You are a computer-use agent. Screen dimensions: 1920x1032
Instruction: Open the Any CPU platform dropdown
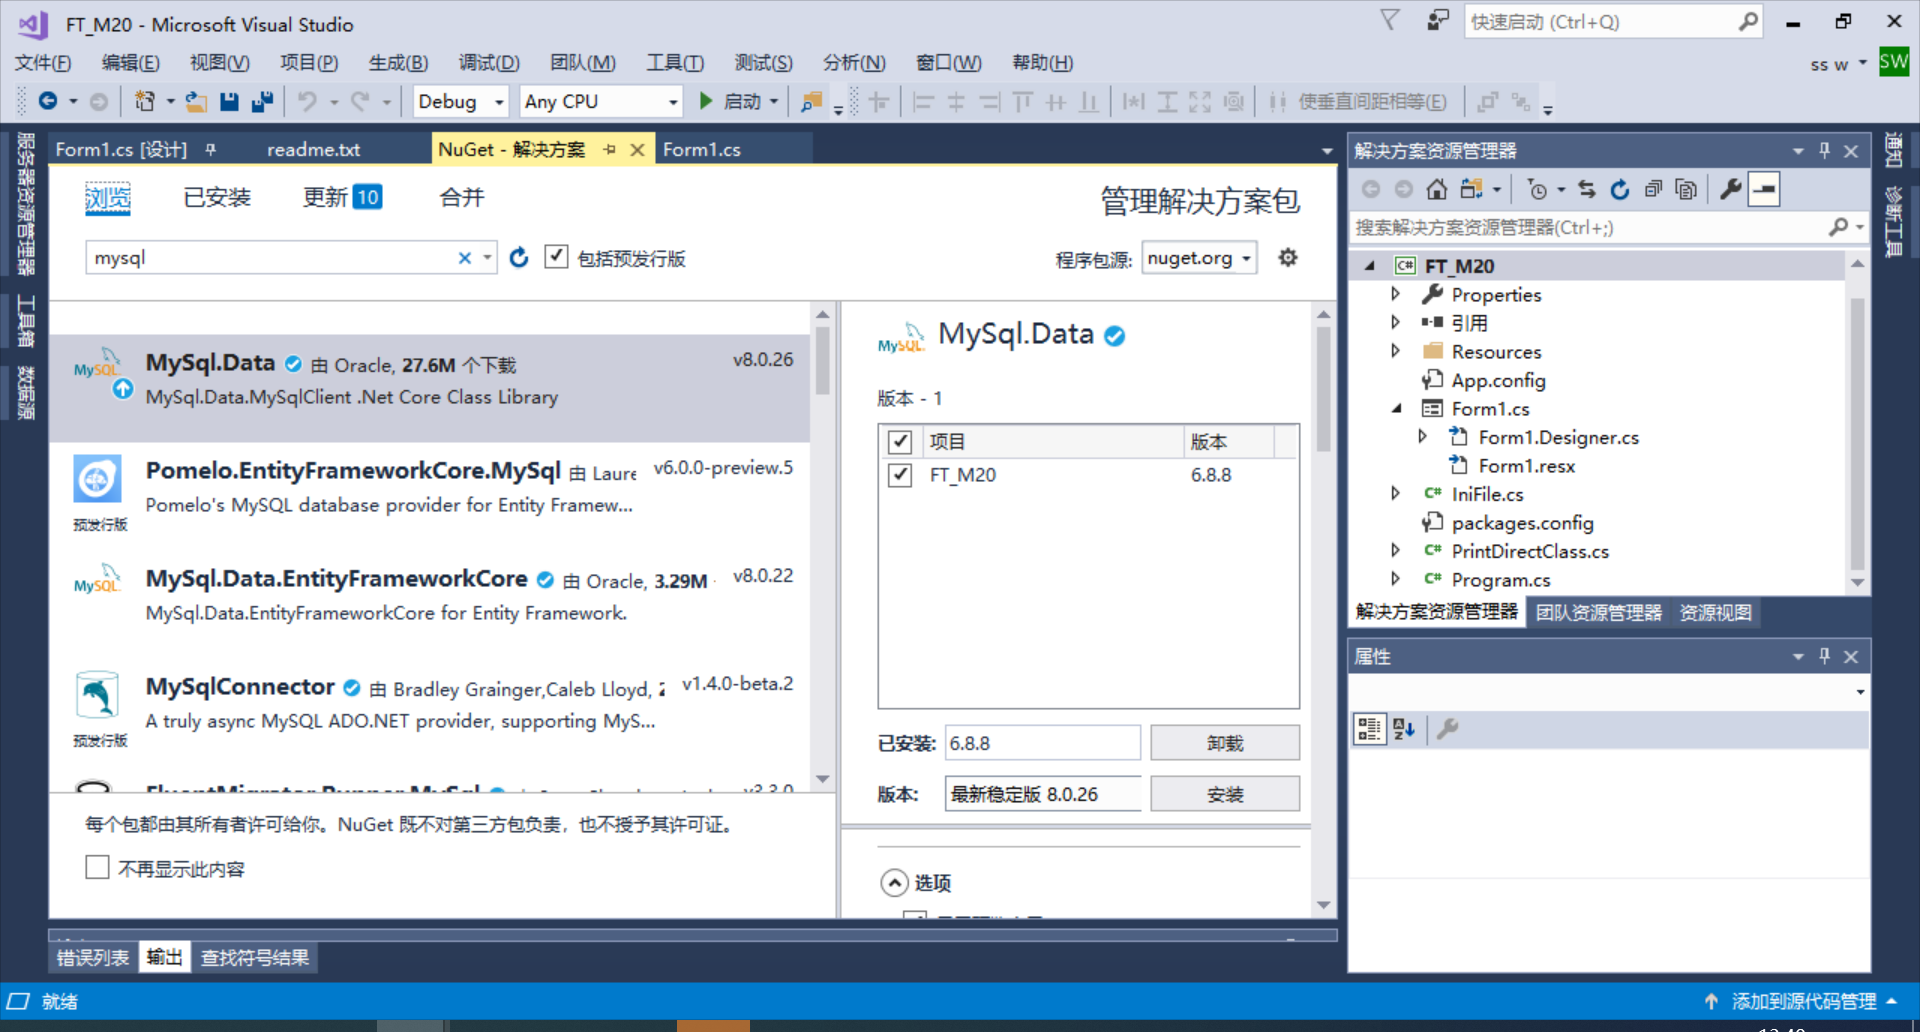click(x=601, y=101)
